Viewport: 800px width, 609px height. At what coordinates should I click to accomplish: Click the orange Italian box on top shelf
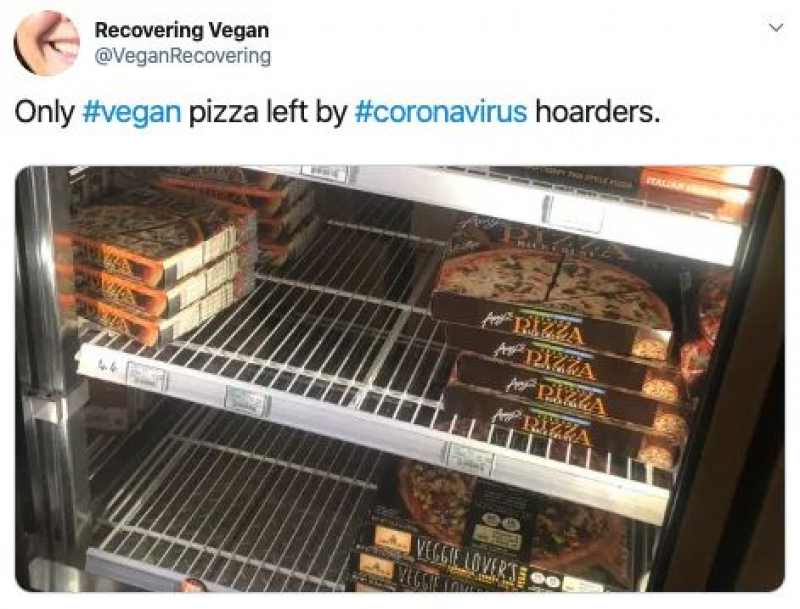click(696, 191)
